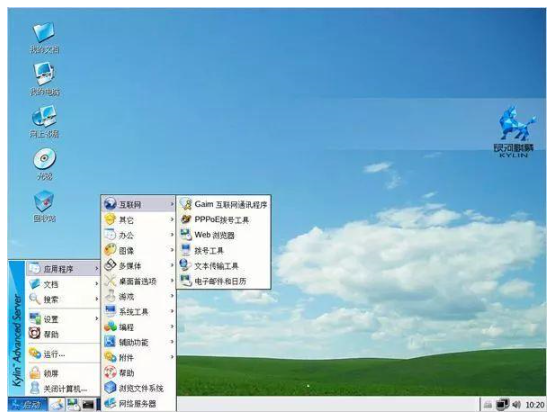
Task: Open the PPPoE拨号工具 entry
Action: 224,220
